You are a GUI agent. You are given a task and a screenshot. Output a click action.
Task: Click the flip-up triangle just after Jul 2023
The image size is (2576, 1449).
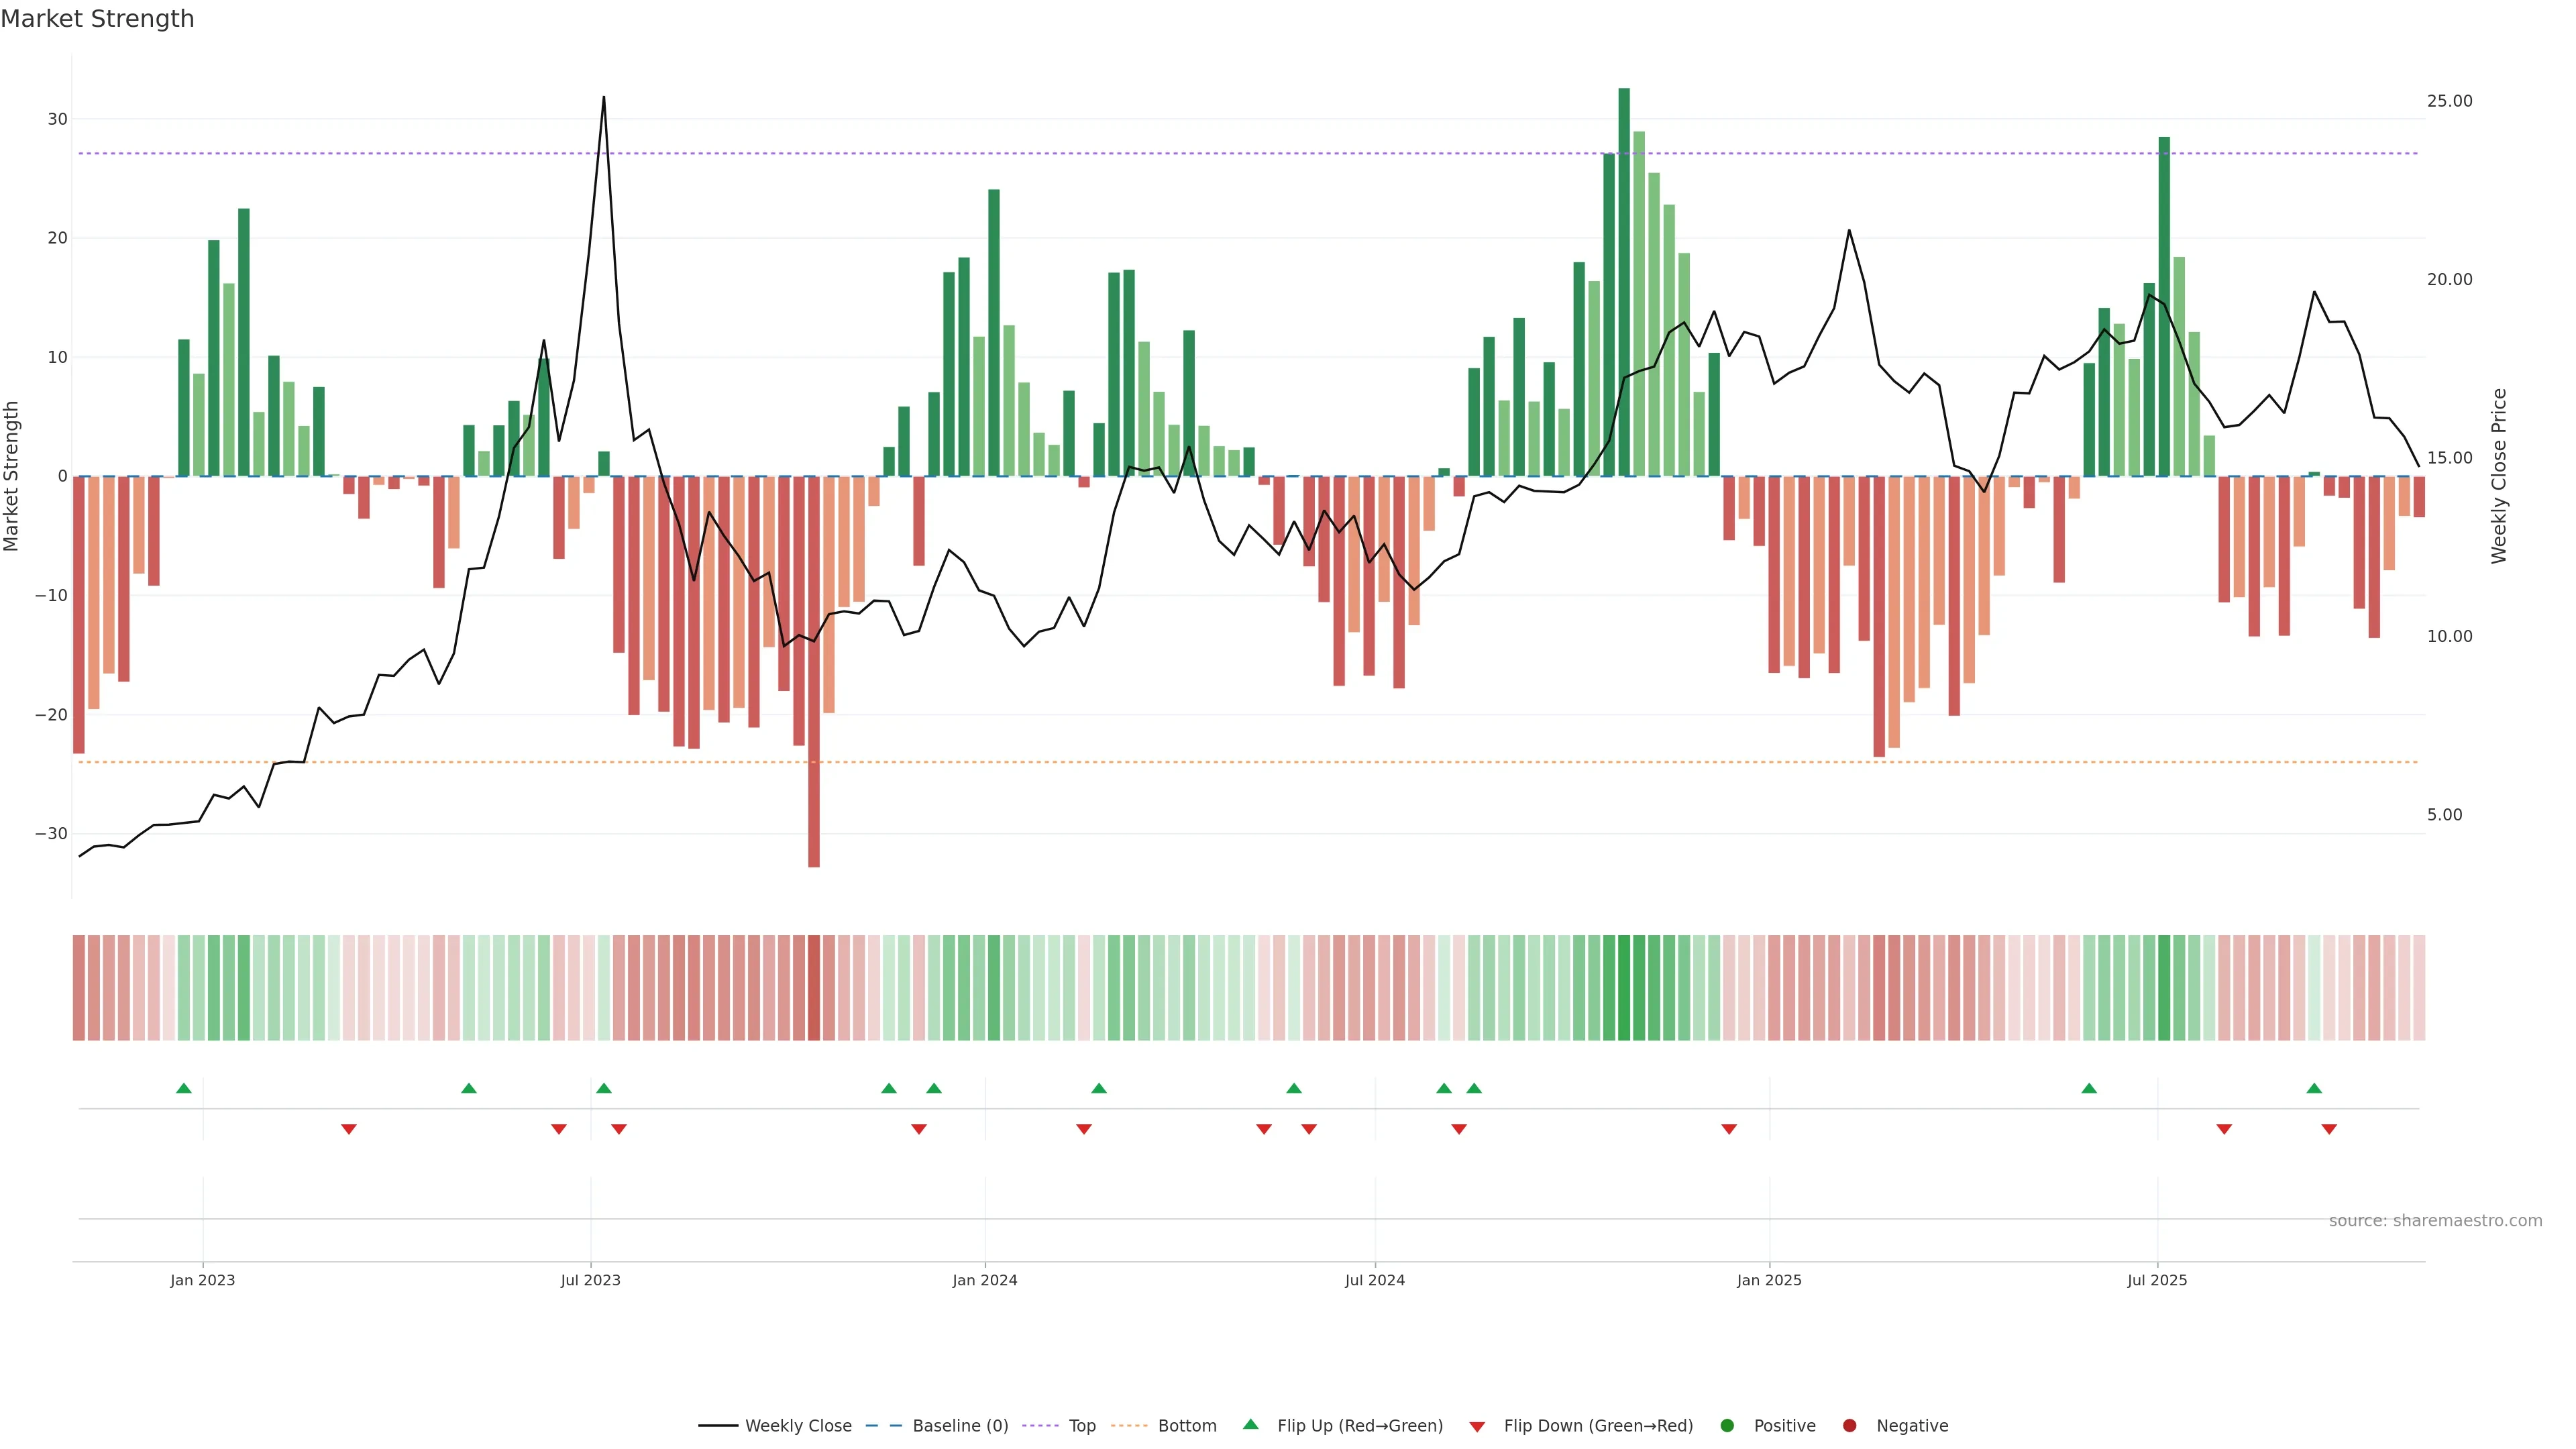604,1088
